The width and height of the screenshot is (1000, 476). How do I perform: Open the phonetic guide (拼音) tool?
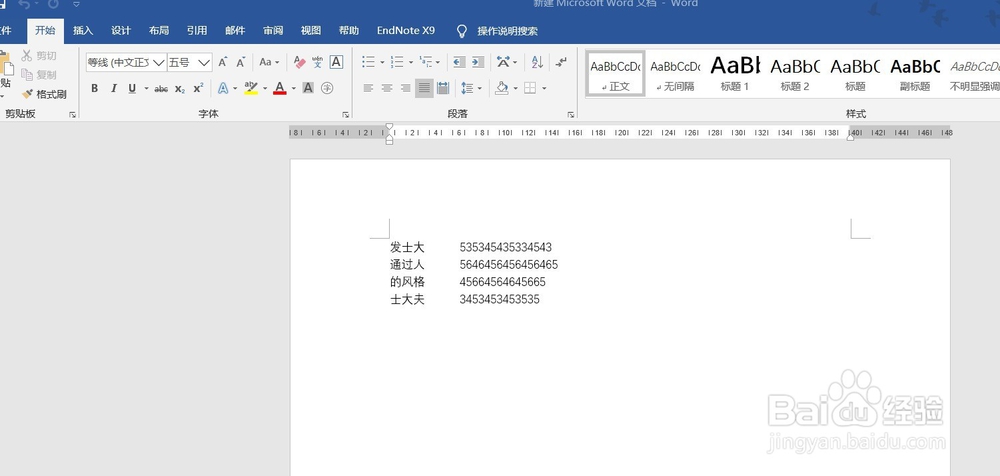click(x=318, y=62)
